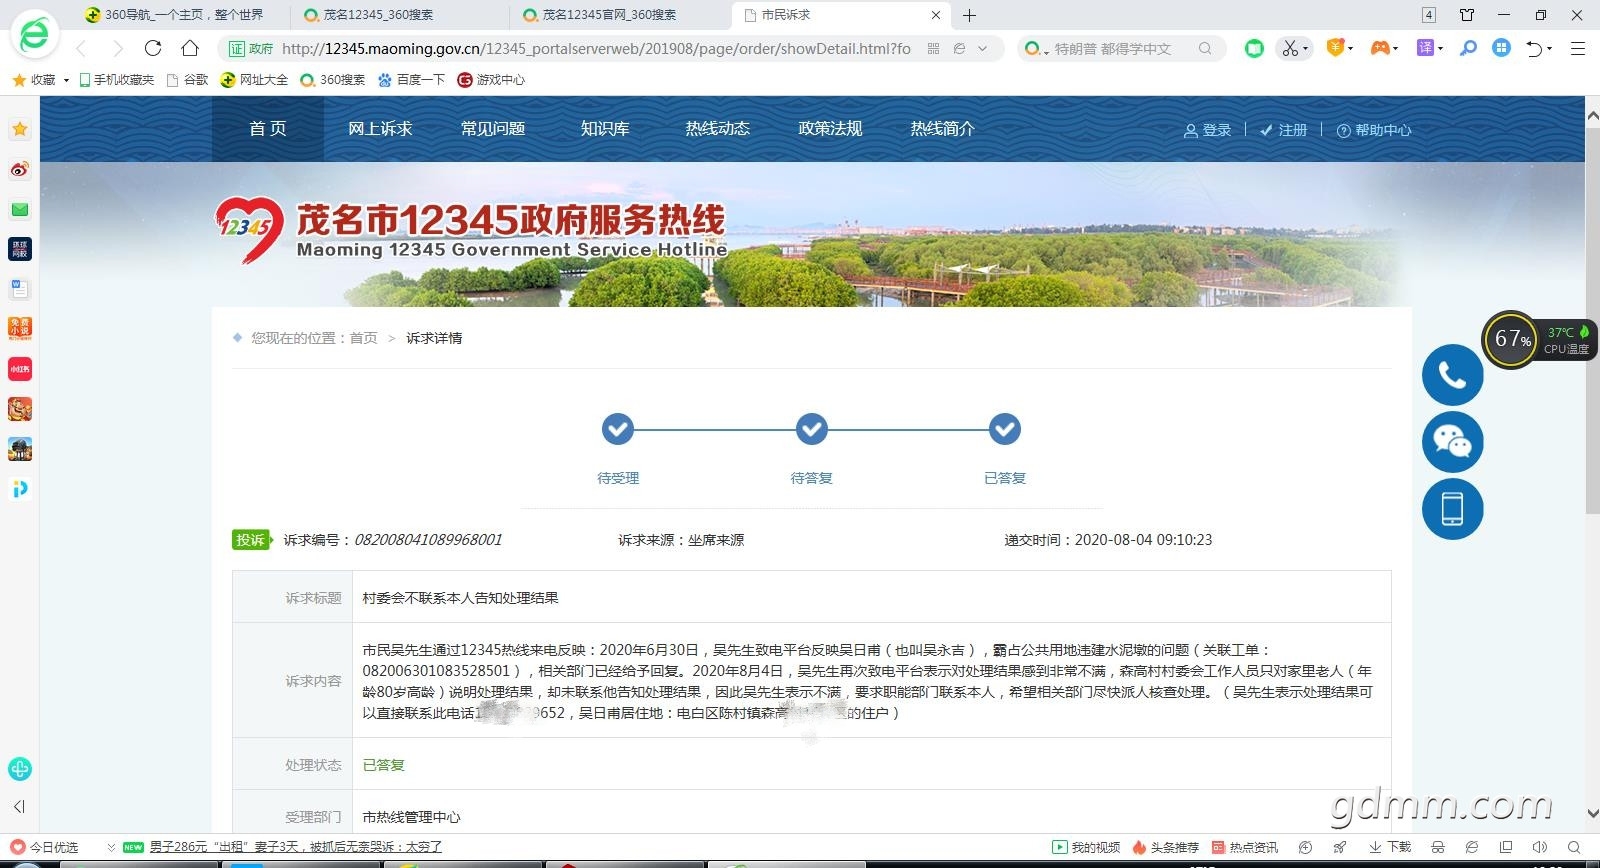1600x868 pixels.
Task: Click the 注册 register link
Action: pyautogui.click(x=1283, y=130)
